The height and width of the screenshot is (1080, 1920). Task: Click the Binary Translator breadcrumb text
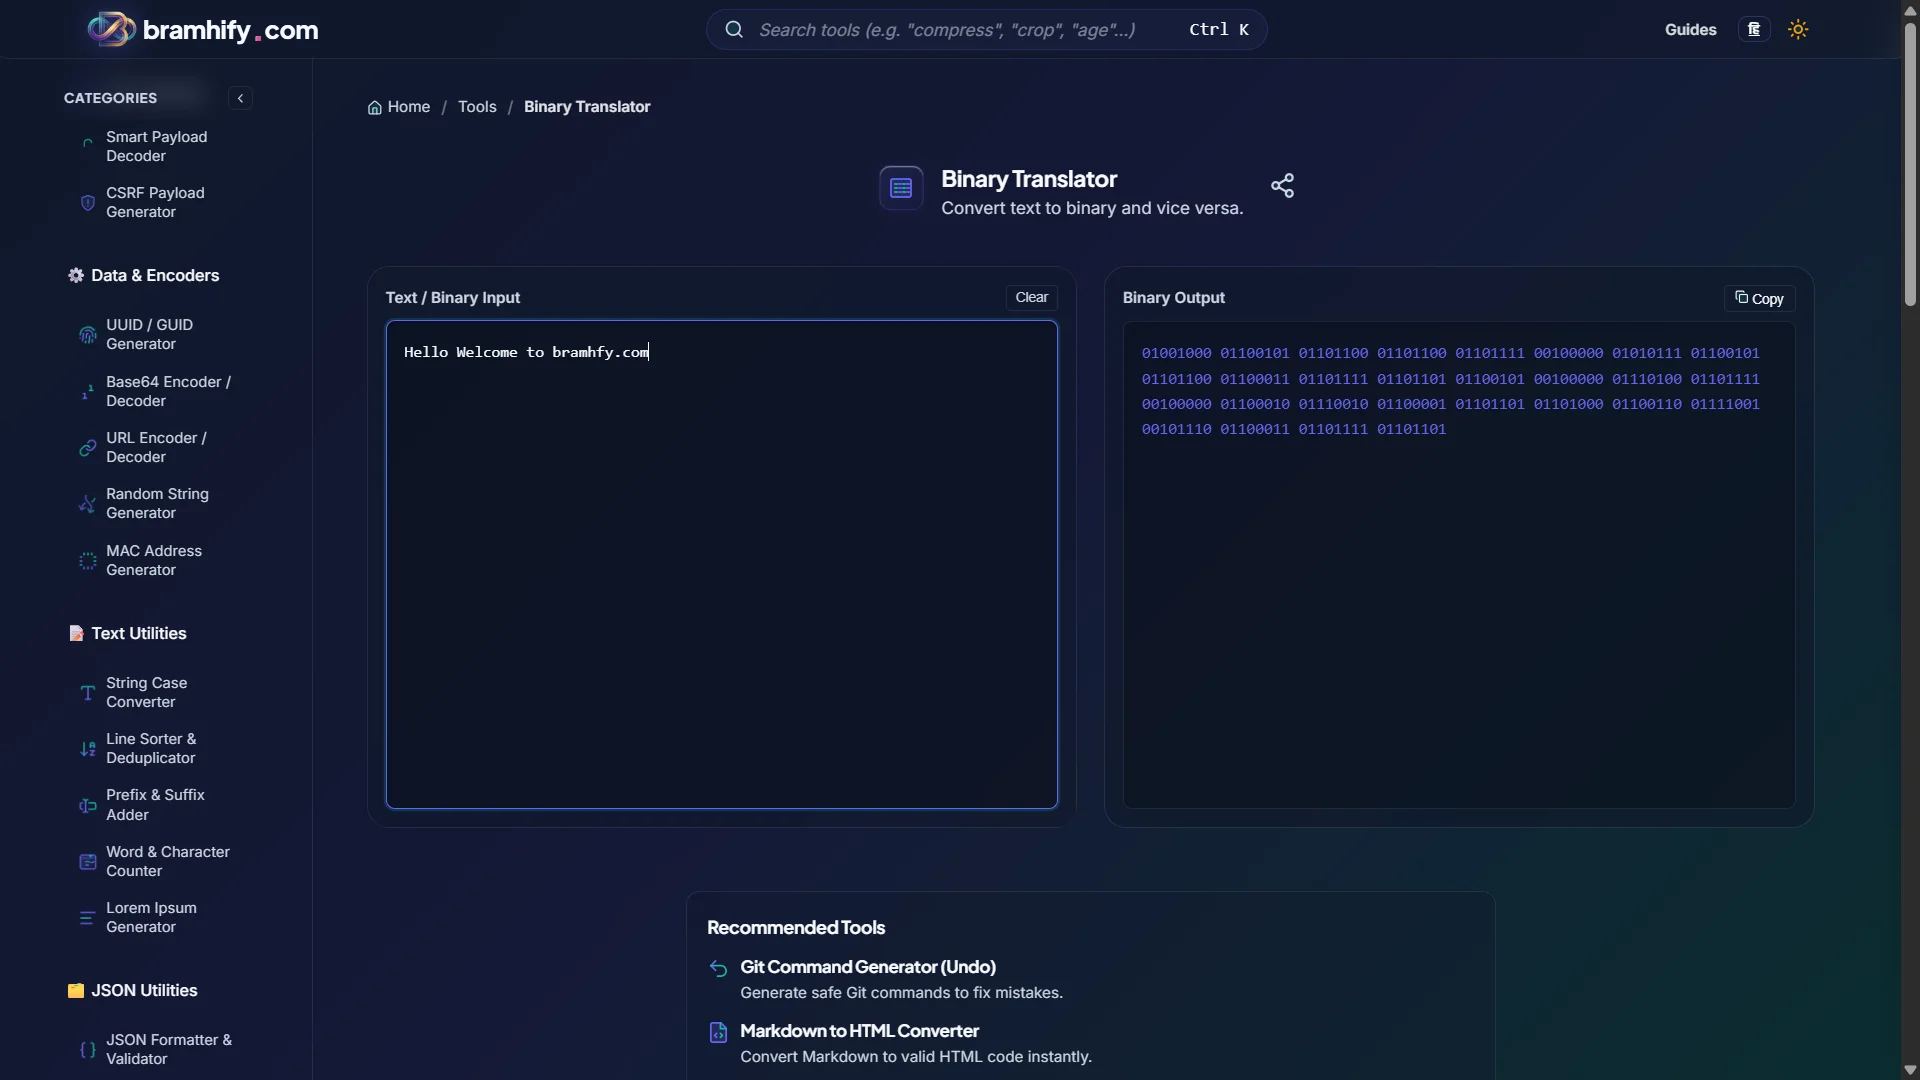point(587,107)
